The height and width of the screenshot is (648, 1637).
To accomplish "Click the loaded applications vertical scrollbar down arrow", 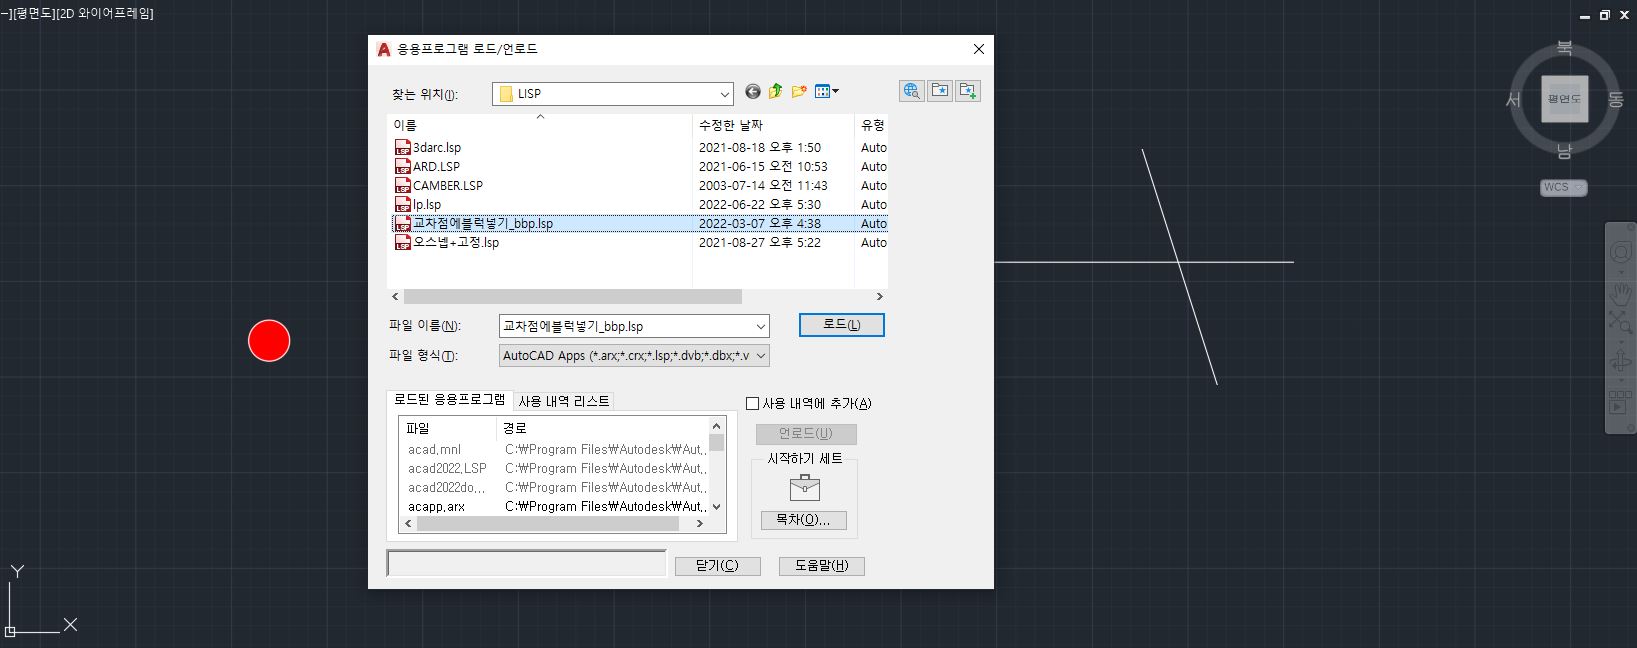I will point(716,508).
